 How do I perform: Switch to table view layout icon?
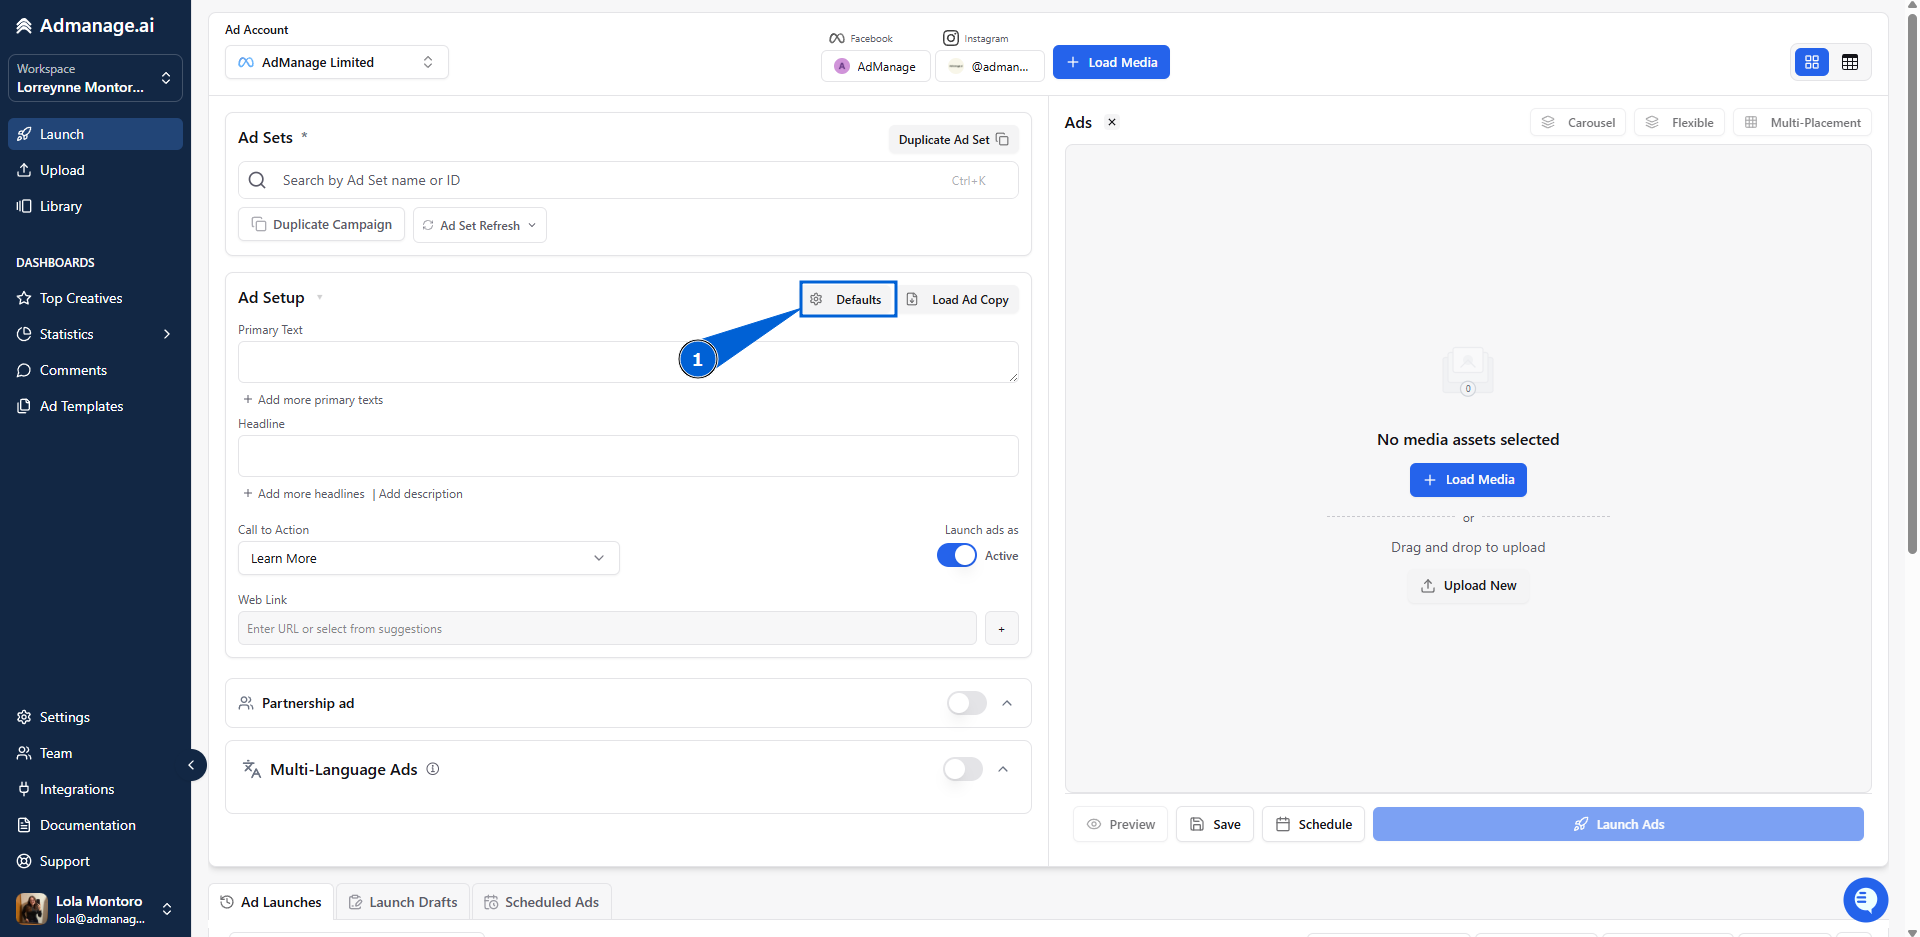1849,62
